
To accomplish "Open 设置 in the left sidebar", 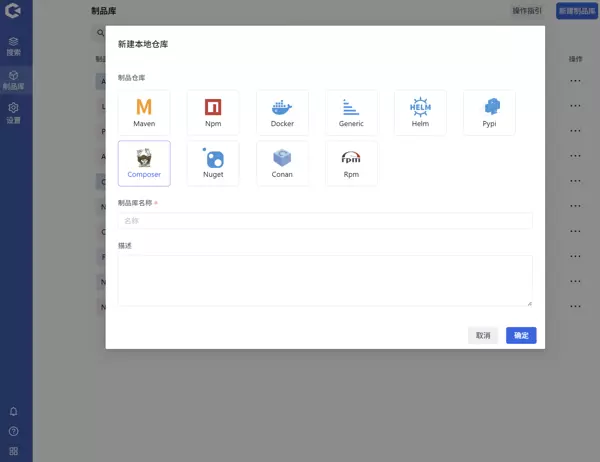I will pos(14,113).
